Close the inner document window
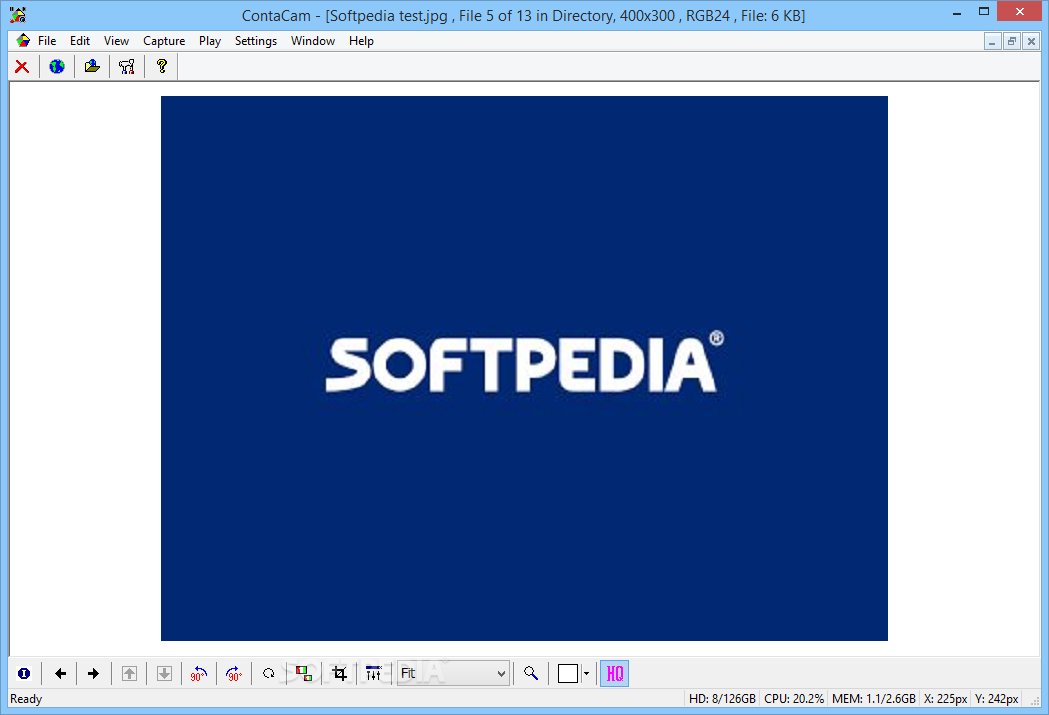Viewport: 1049px width, 715px height. coord(1031,41)
